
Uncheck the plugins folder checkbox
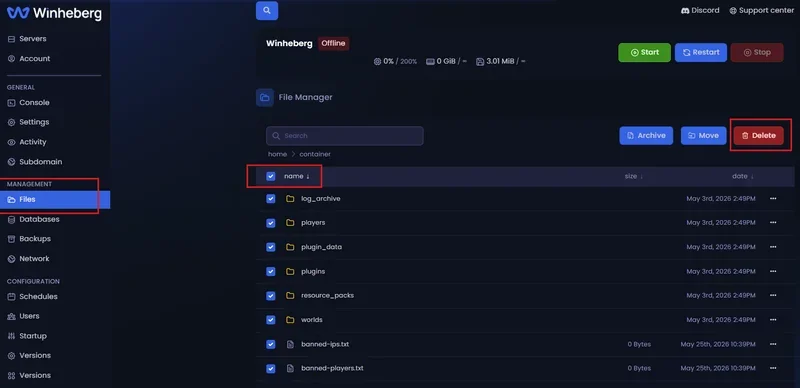(x=271, y=272)
